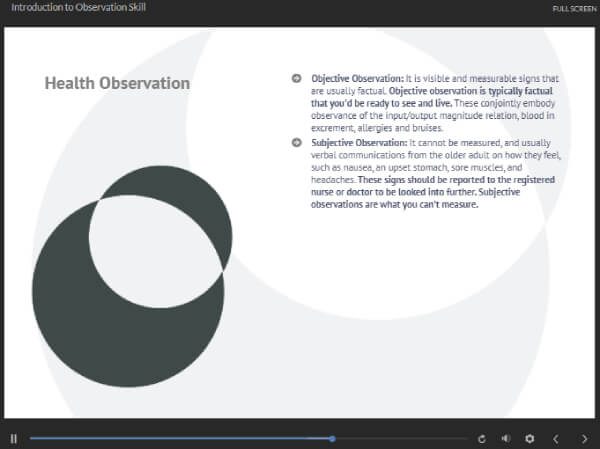Replay the current slide

(482, 438)
